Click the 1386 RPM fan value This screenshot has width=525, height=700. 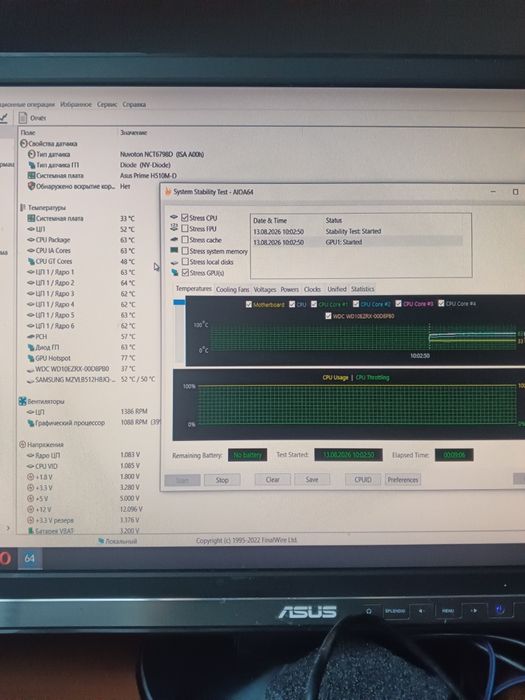(x=133, y=411)
